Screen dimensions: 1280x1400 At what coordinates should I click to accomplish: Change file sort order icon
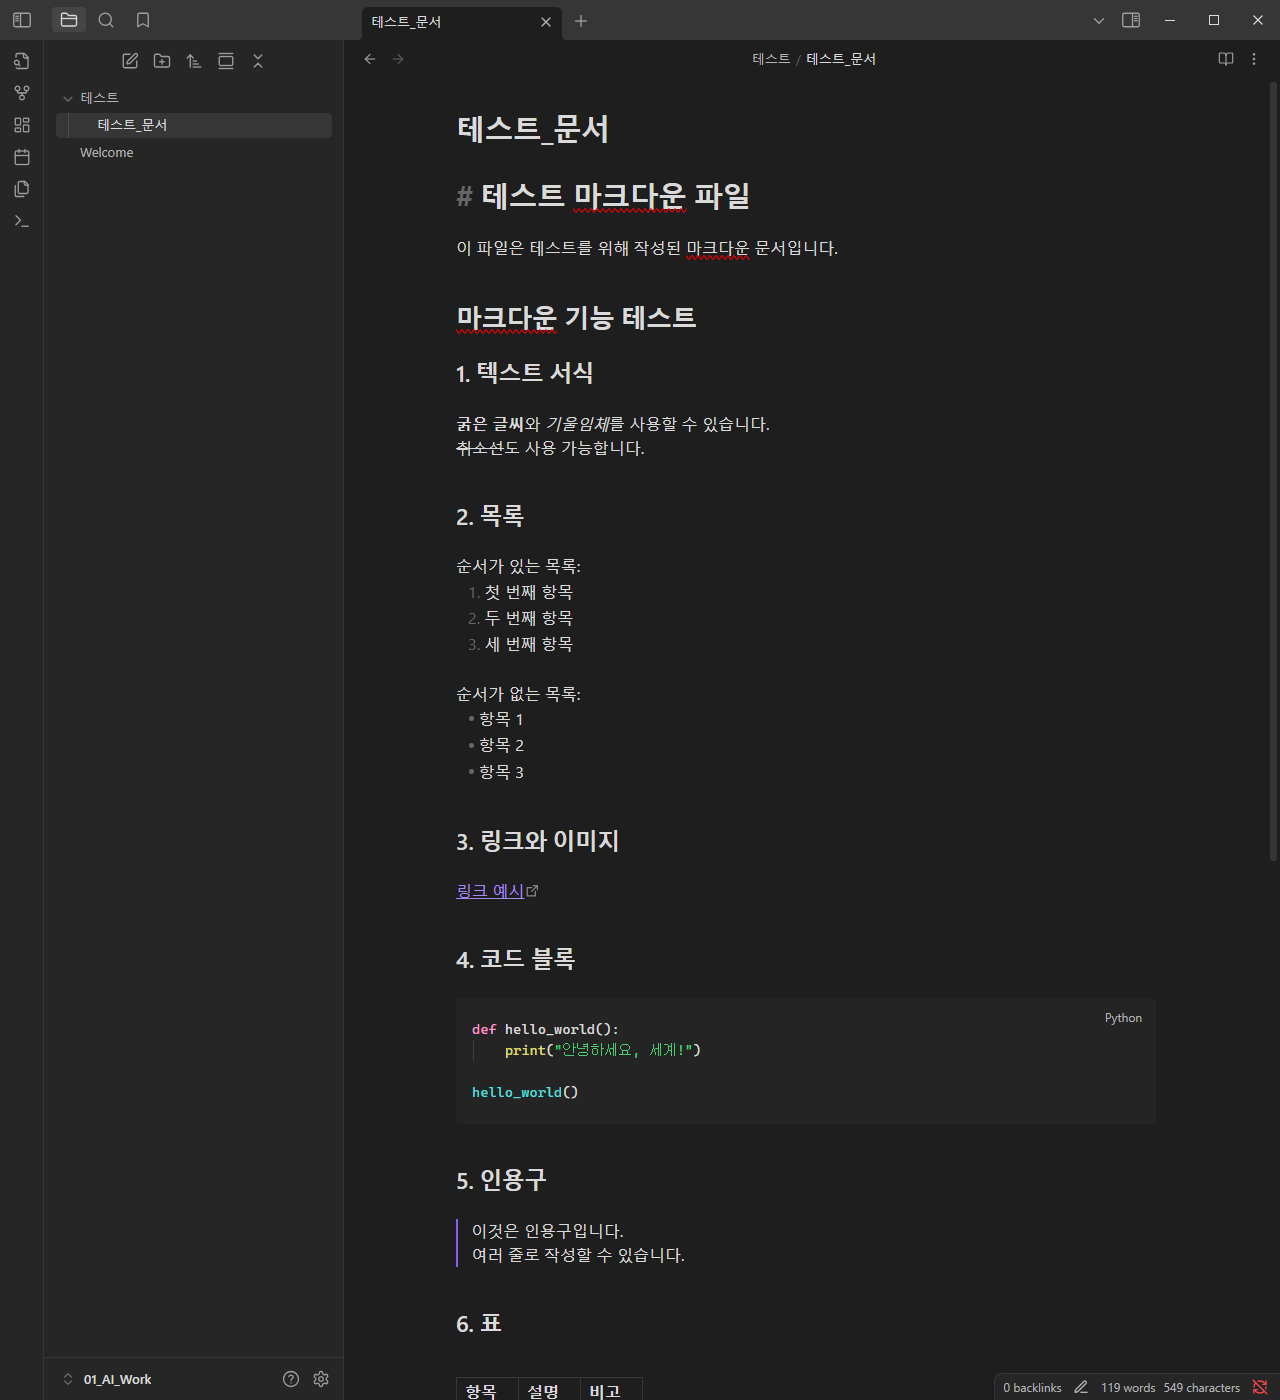tap(194, 61)
